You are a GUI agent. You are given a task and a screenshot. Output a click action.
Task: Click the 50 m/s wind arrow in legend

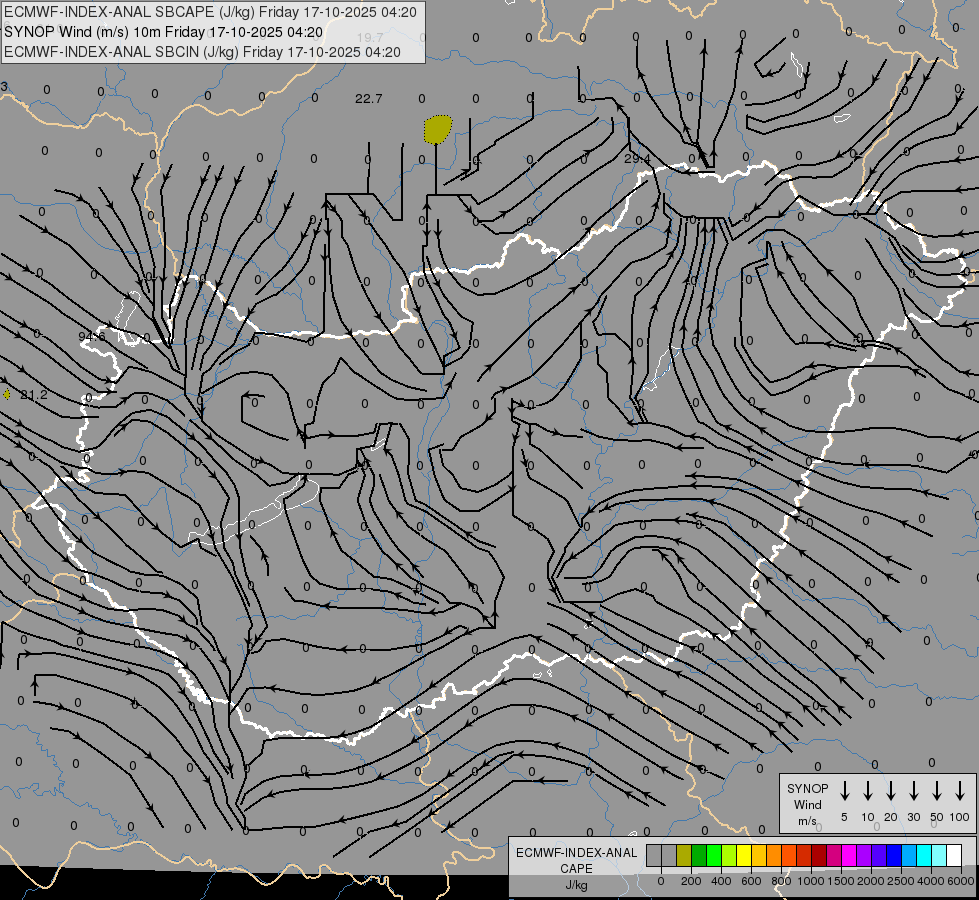point(937,791)
